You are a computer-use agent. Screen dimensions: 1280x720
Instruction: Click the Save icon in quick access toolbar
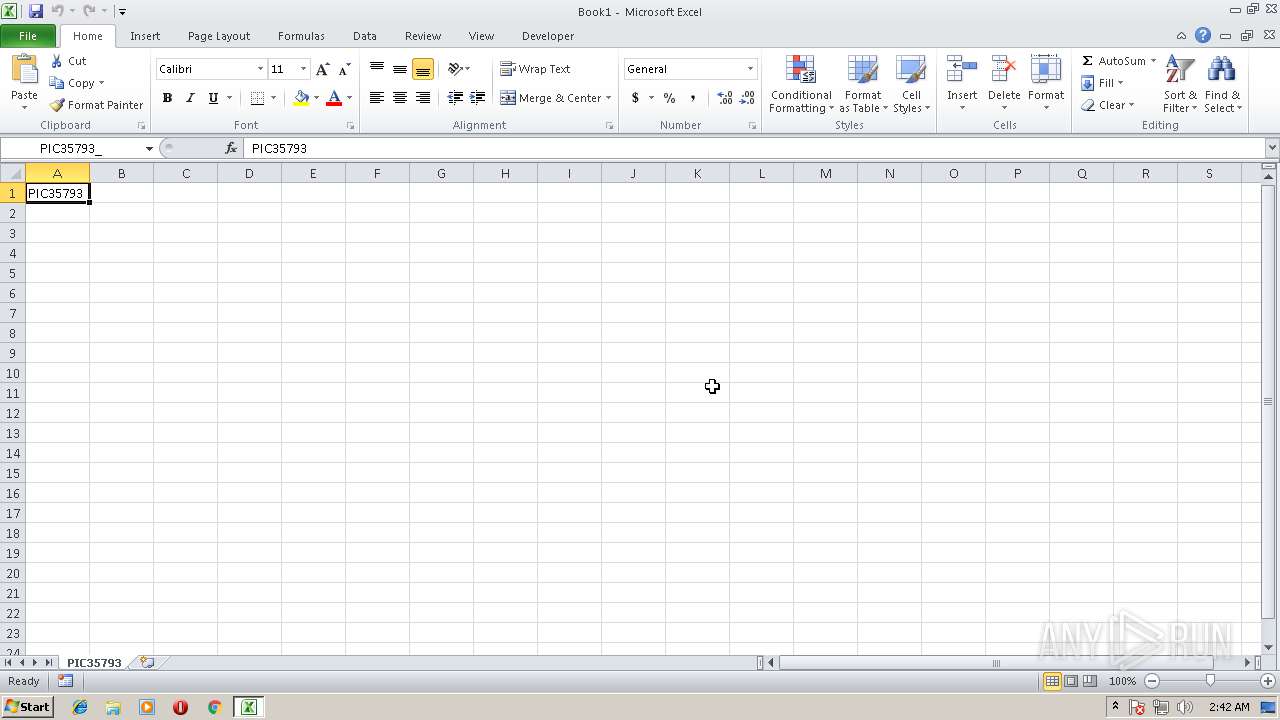[36, 11]
